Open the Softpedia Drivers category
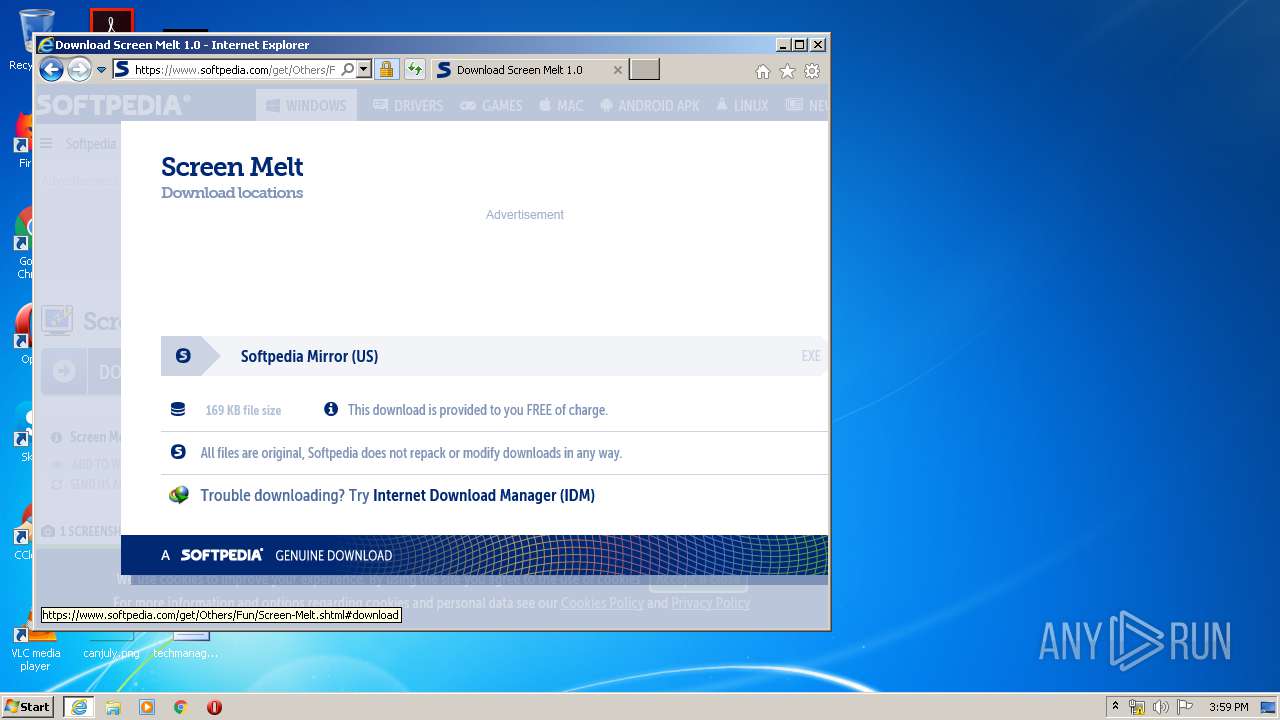Viewport: 1280px width, 720px height. [x=408, y=105]
